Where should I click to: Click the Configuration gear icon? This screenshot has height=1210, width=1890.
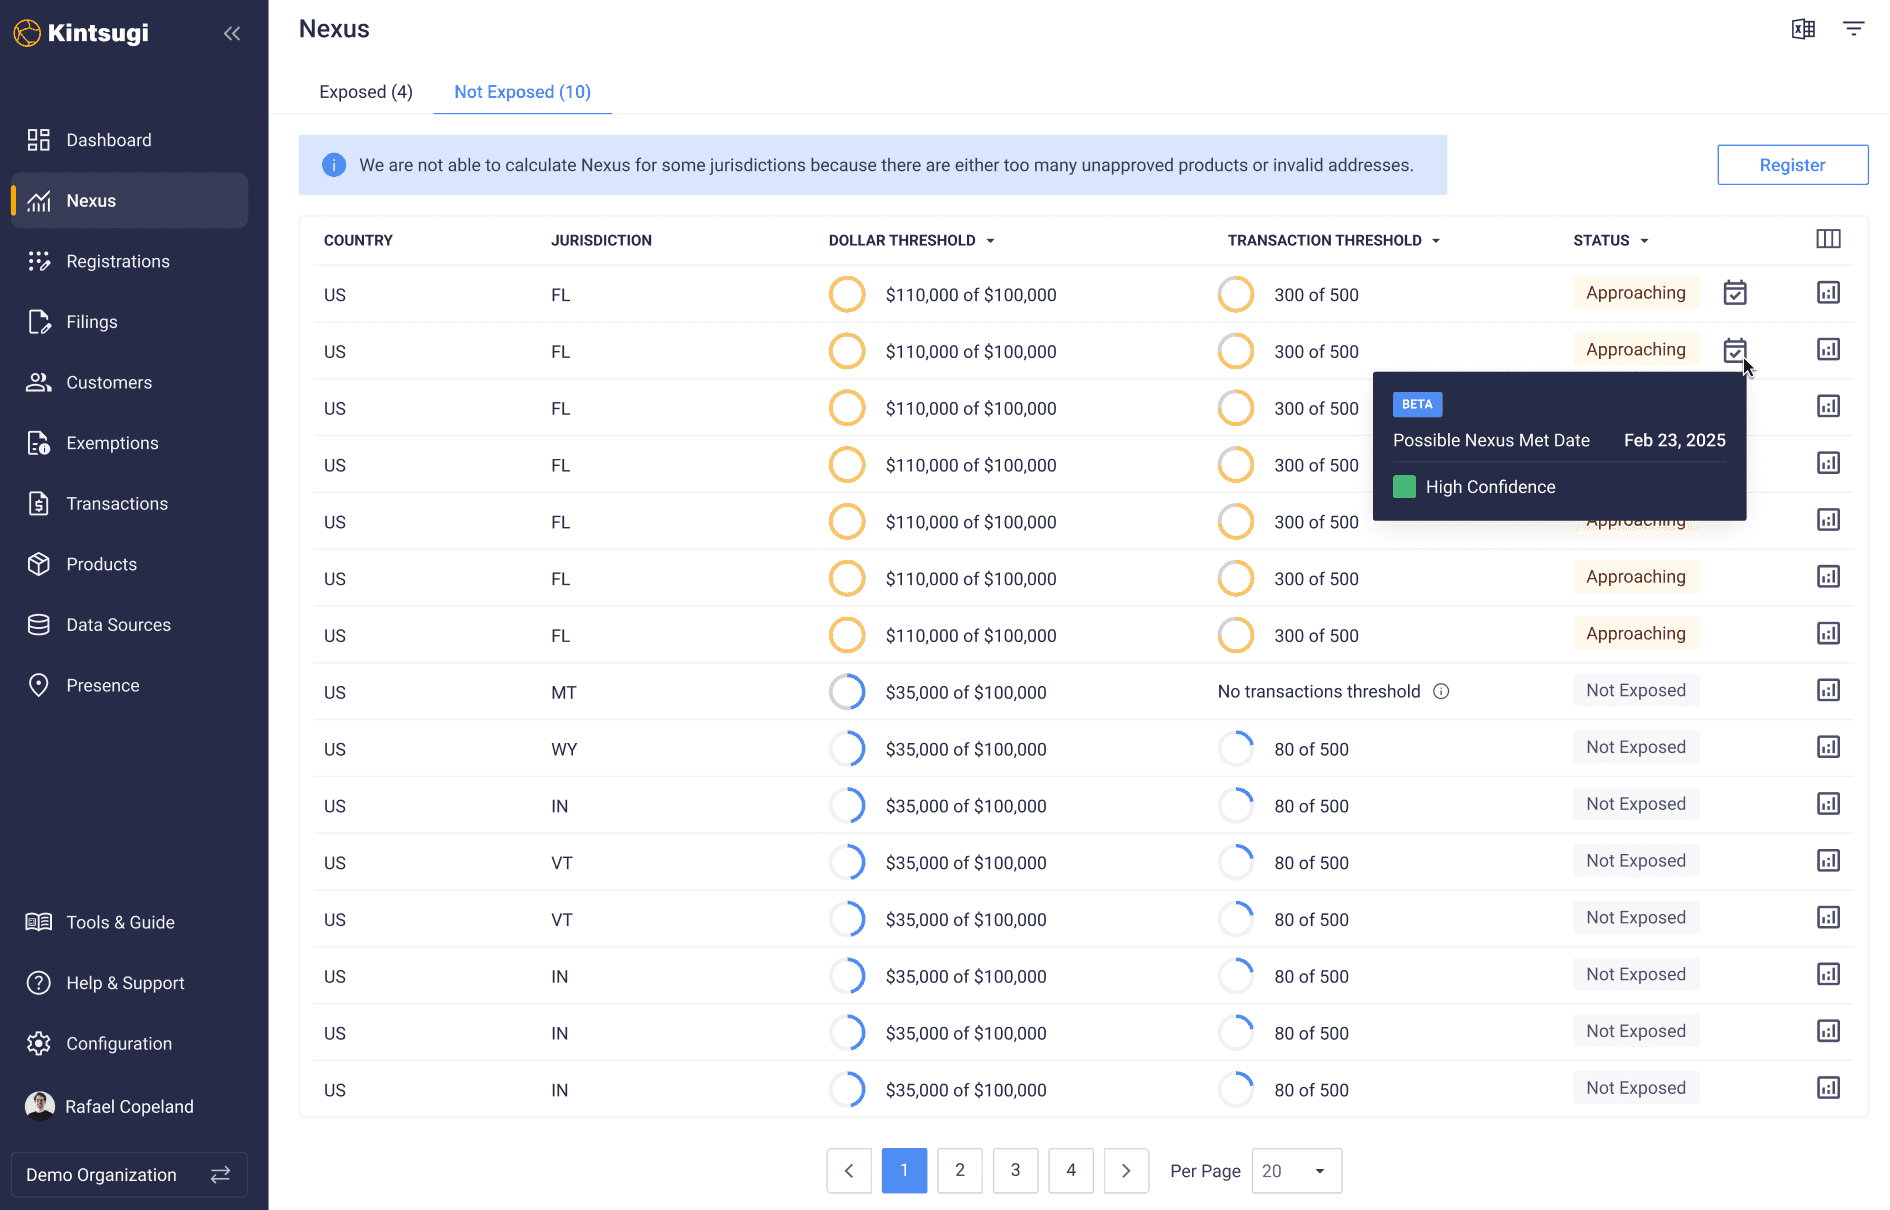pyautogui.click(x=39, y=1043)
